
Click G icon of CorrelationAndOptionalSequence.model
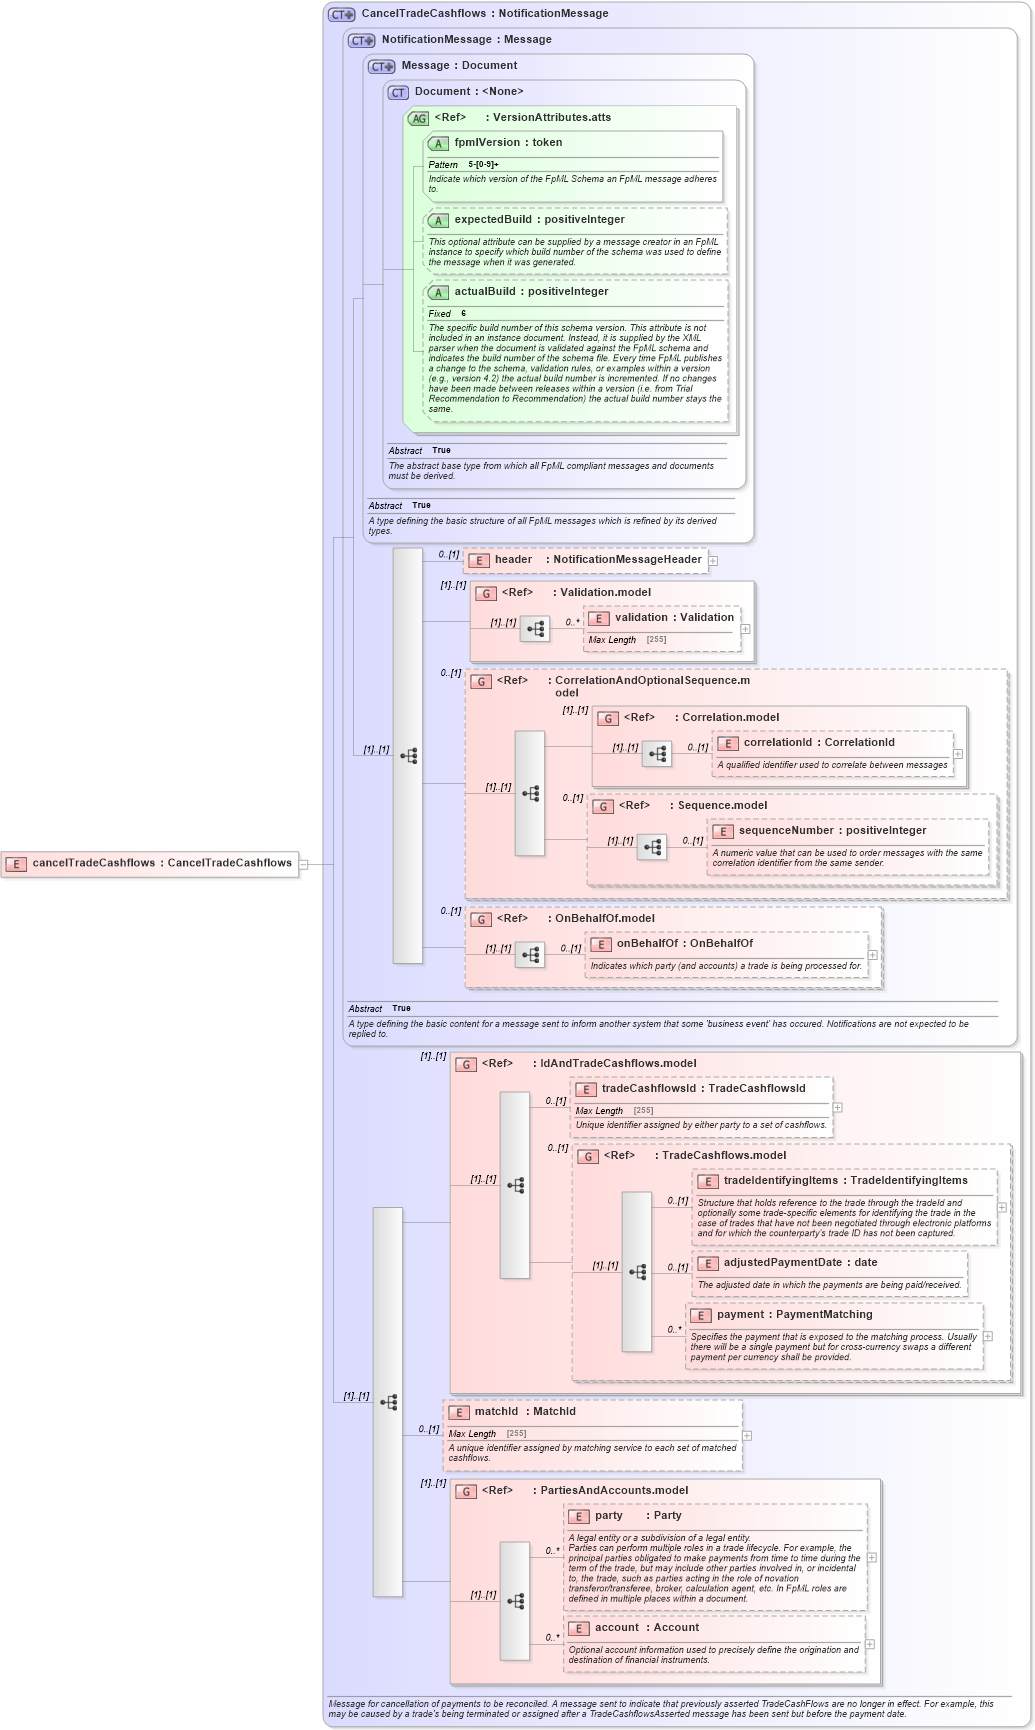pyautogui.click(x=480, y=681)
